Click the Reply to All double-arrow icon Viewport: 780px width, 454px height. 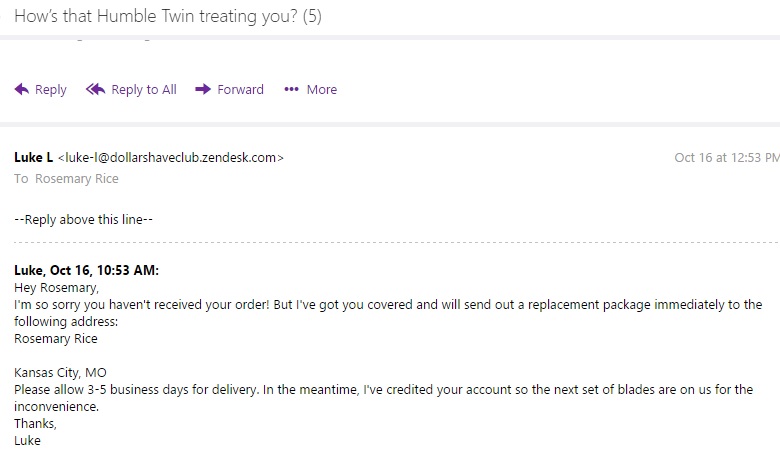pos(95,90)
